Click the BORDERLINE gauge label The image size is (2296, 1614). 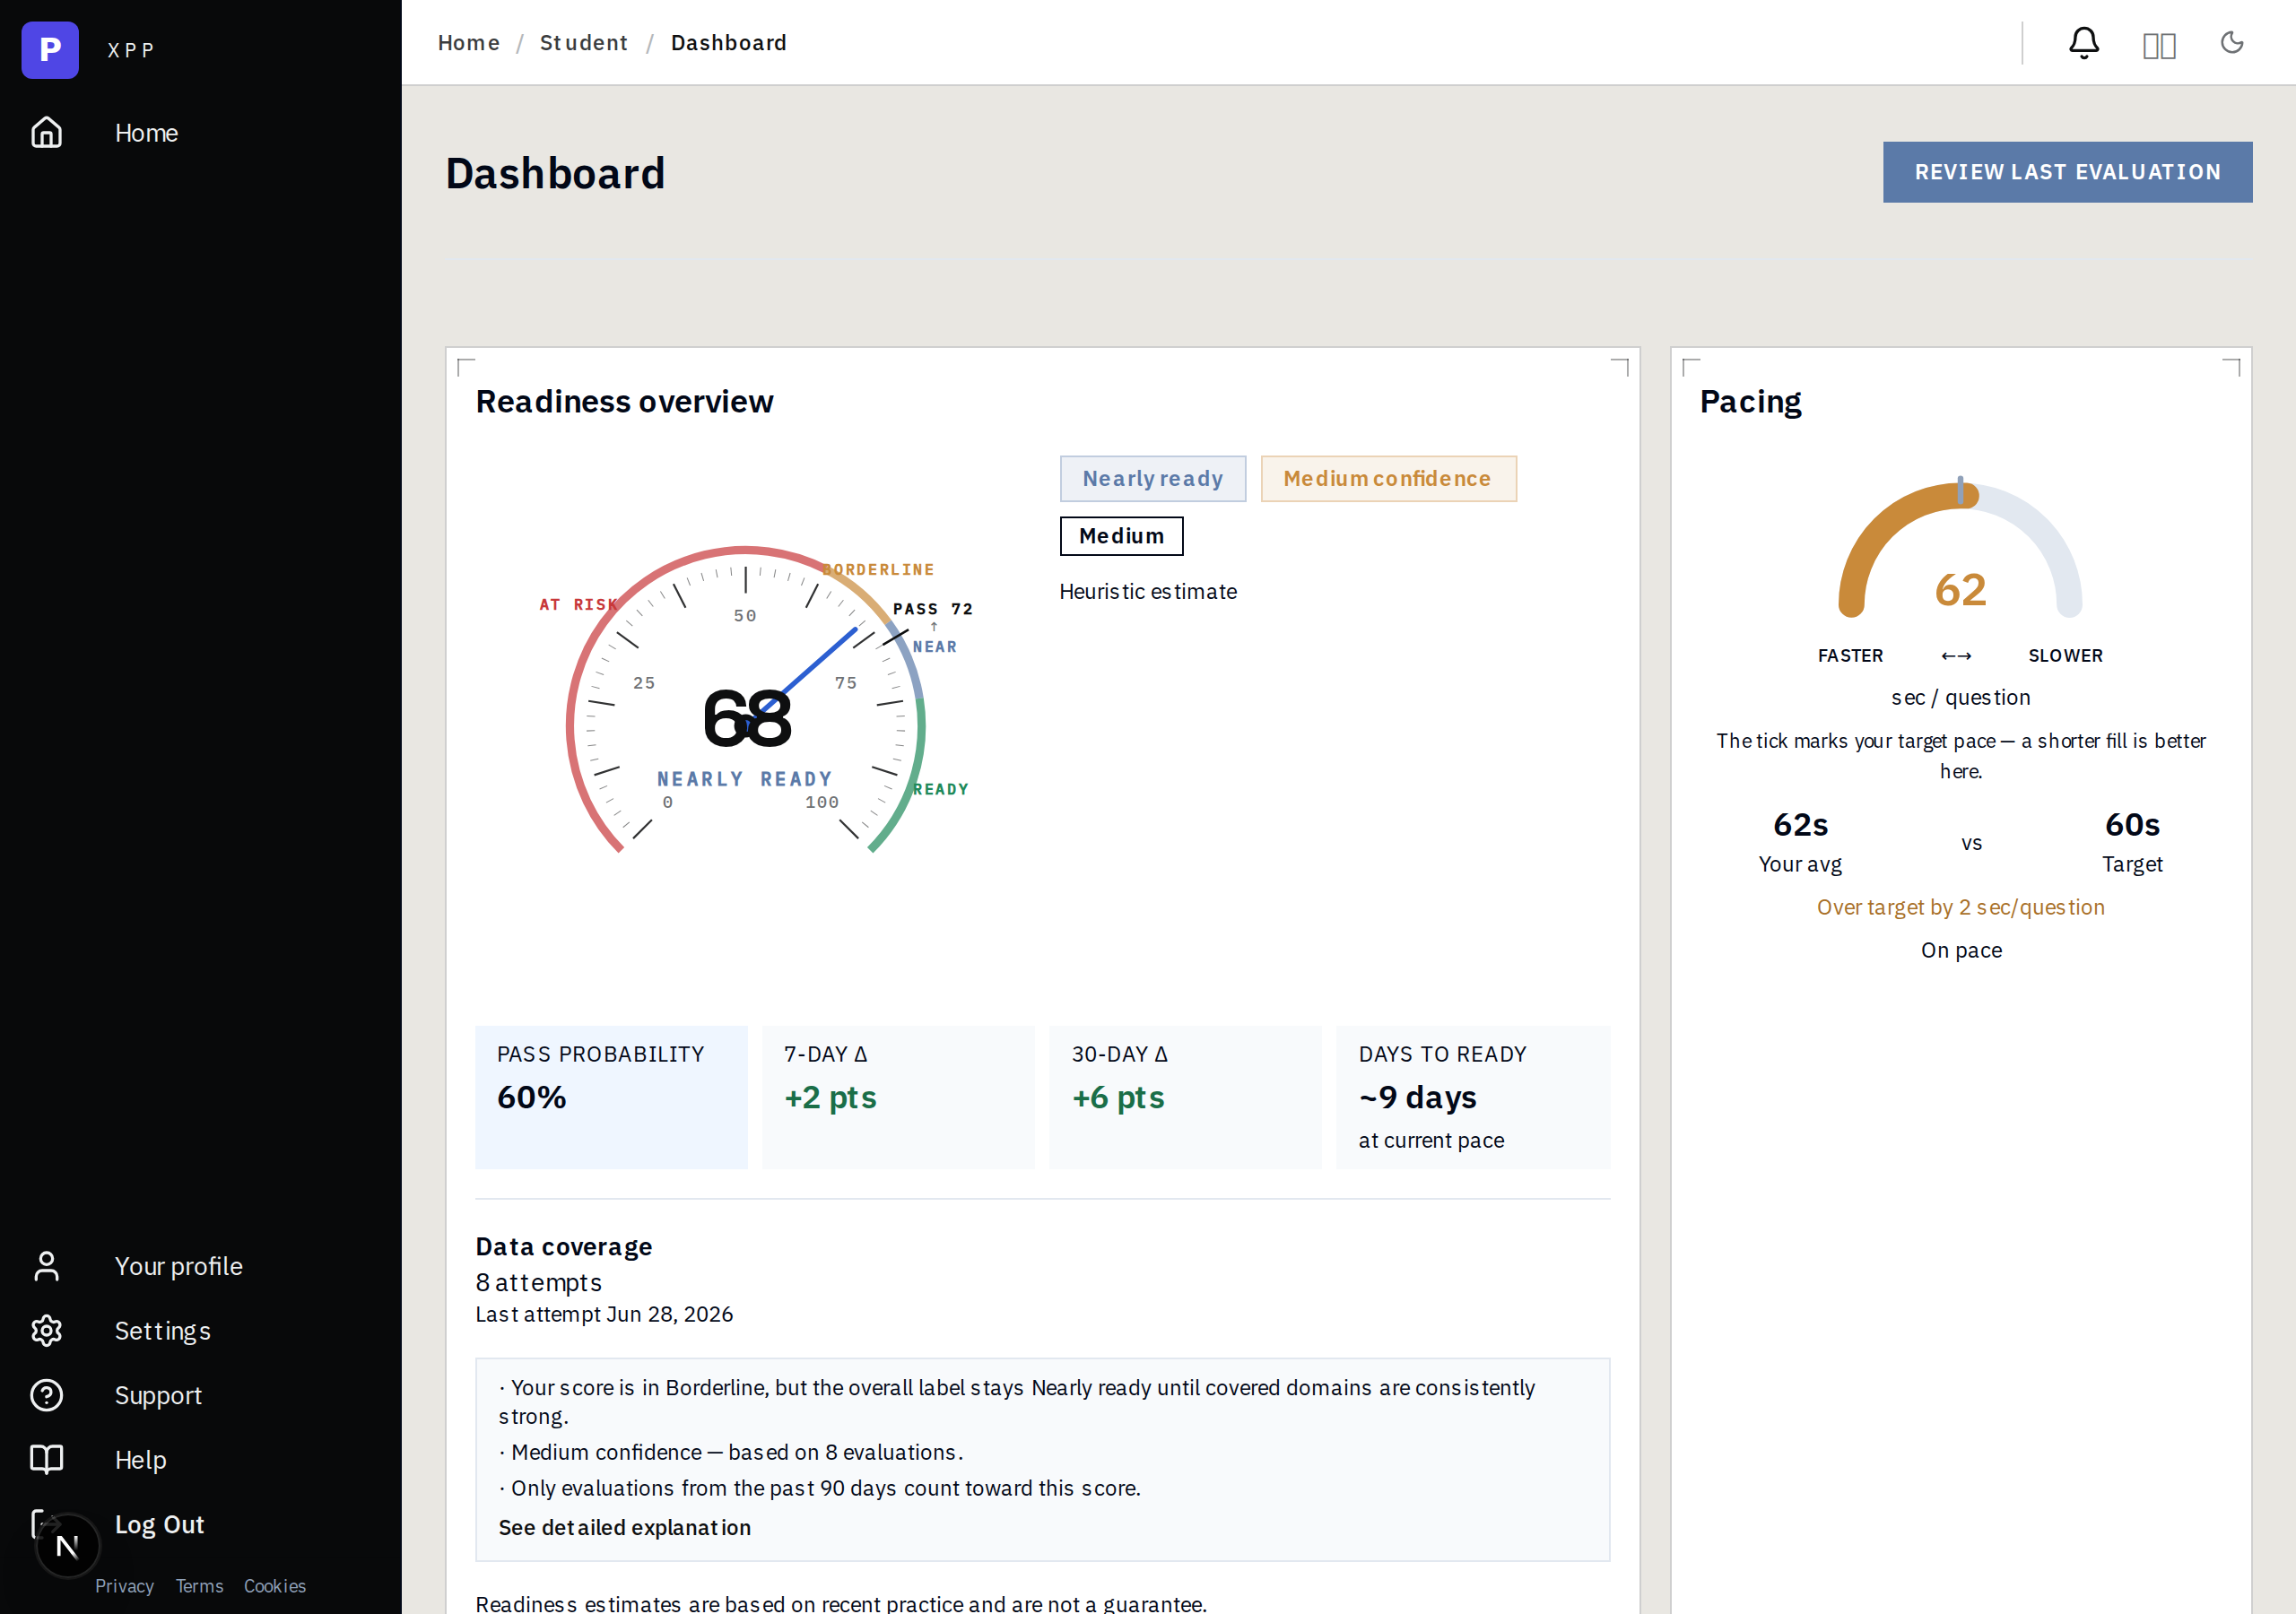(878, 570)
